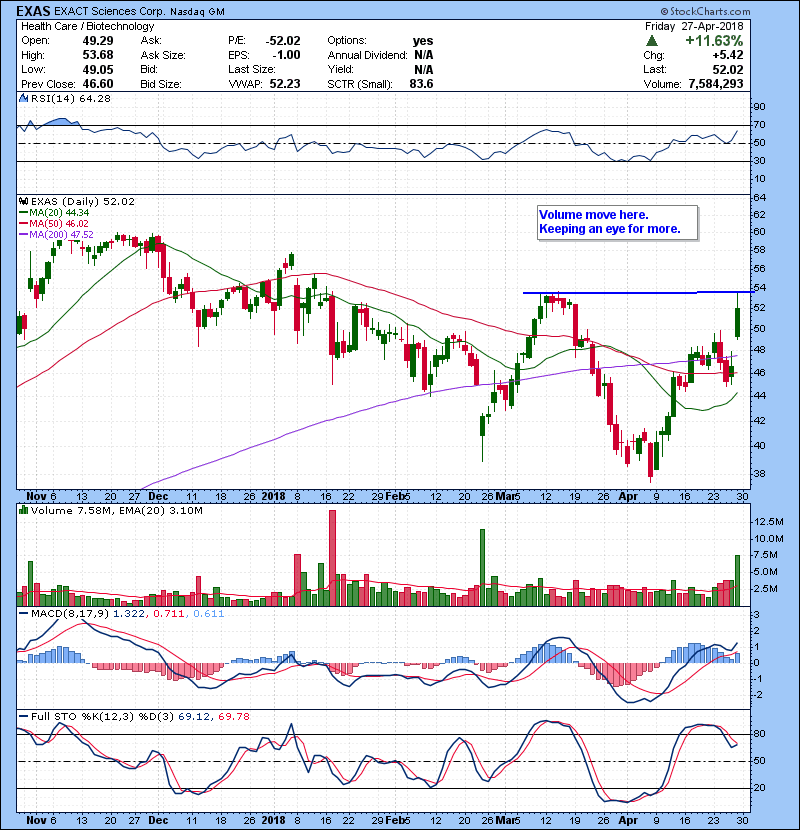The image size is (800, 830).
Task: Click the MACD histogram value 0.611
Action: [x=209, y=614]
